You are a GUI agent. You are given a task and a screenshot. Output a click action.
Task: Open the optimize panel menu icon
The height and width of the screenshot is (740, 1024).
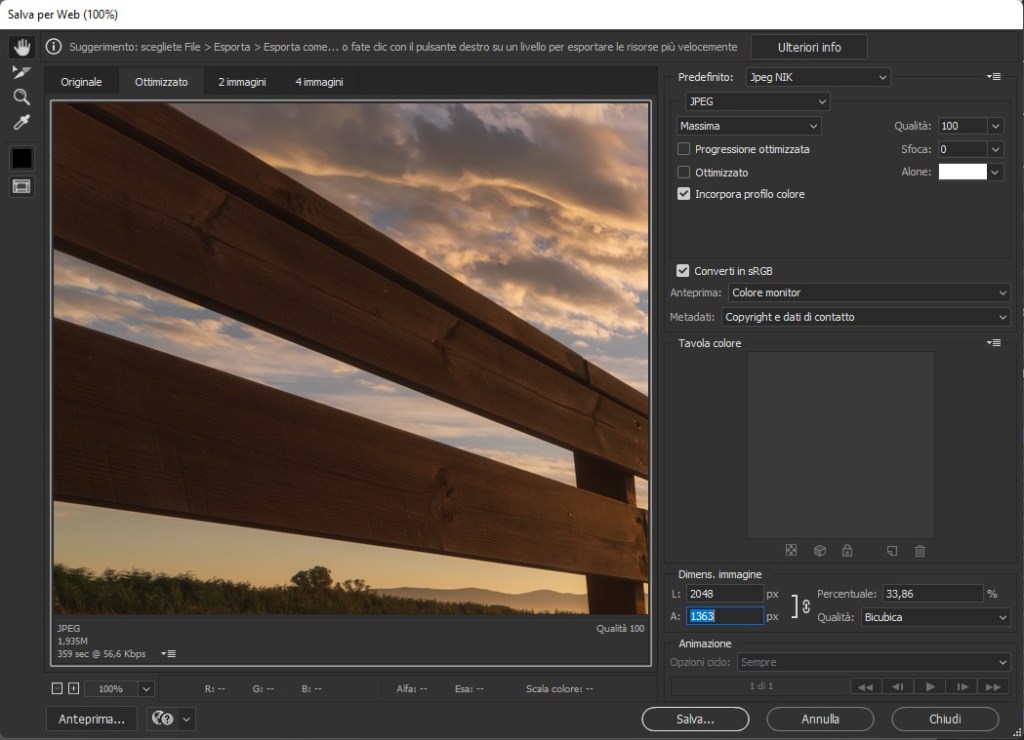click(993, 77)
